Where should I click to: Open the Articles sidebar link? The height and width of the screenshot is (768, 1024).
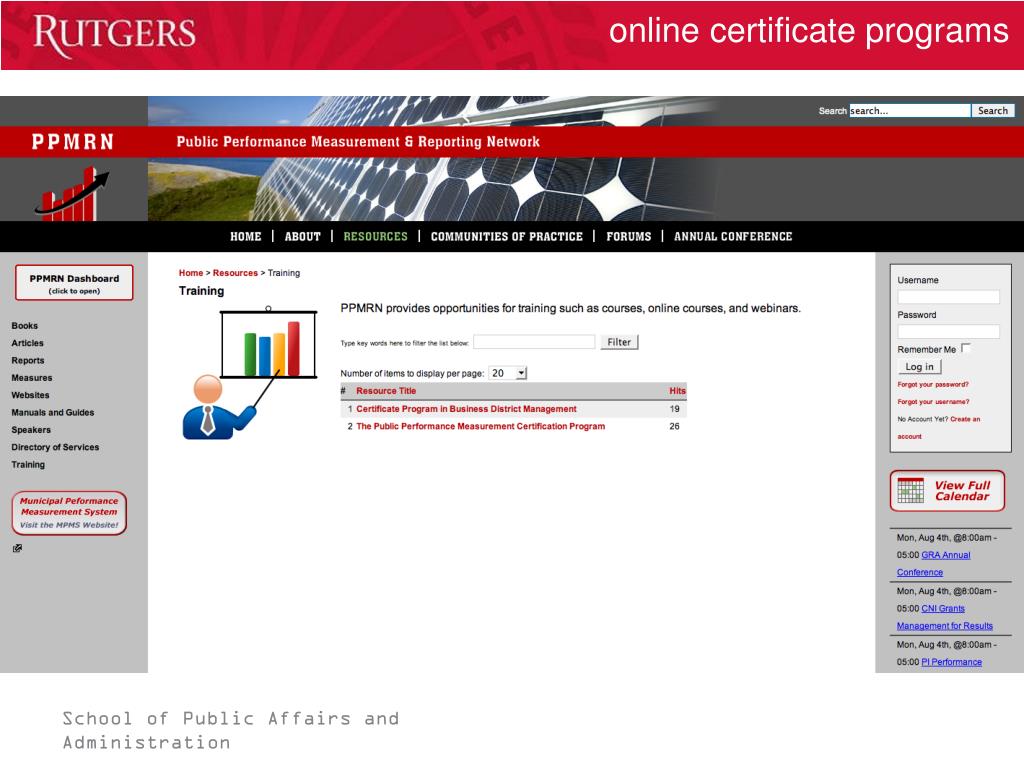click(x=27, y=343)
